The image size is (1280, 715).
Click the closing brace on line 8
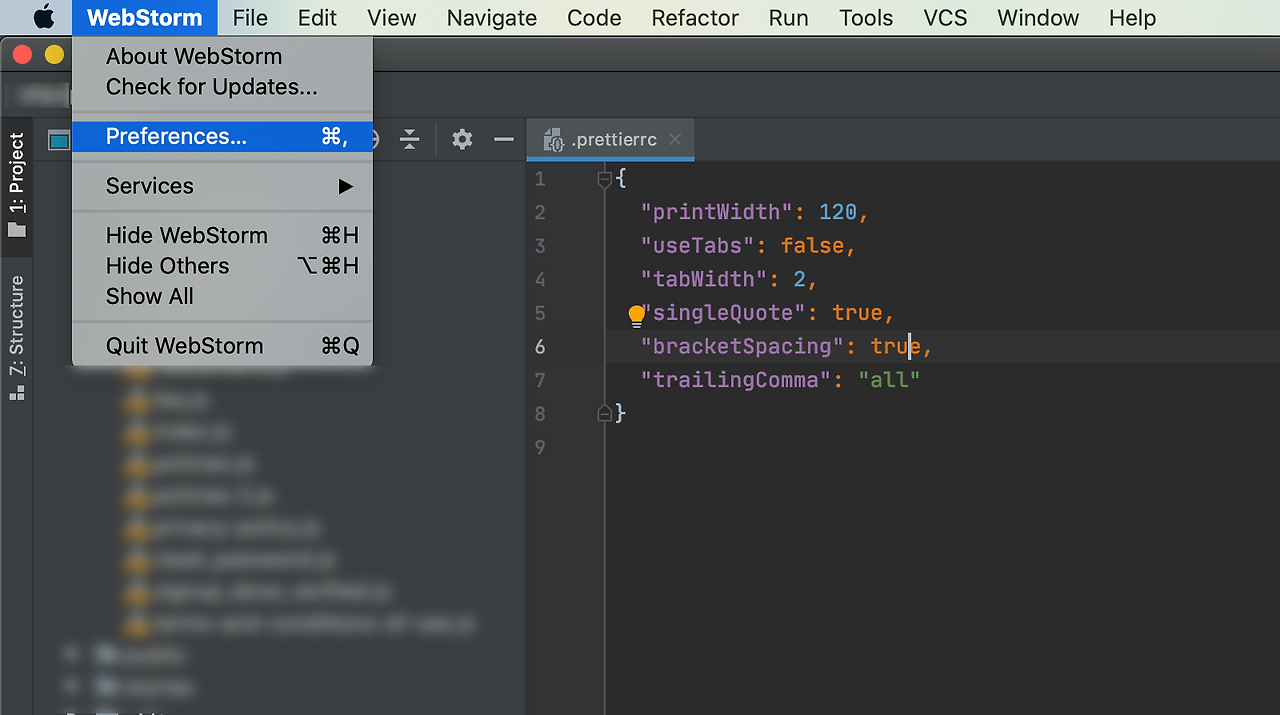tap(620, 413)
